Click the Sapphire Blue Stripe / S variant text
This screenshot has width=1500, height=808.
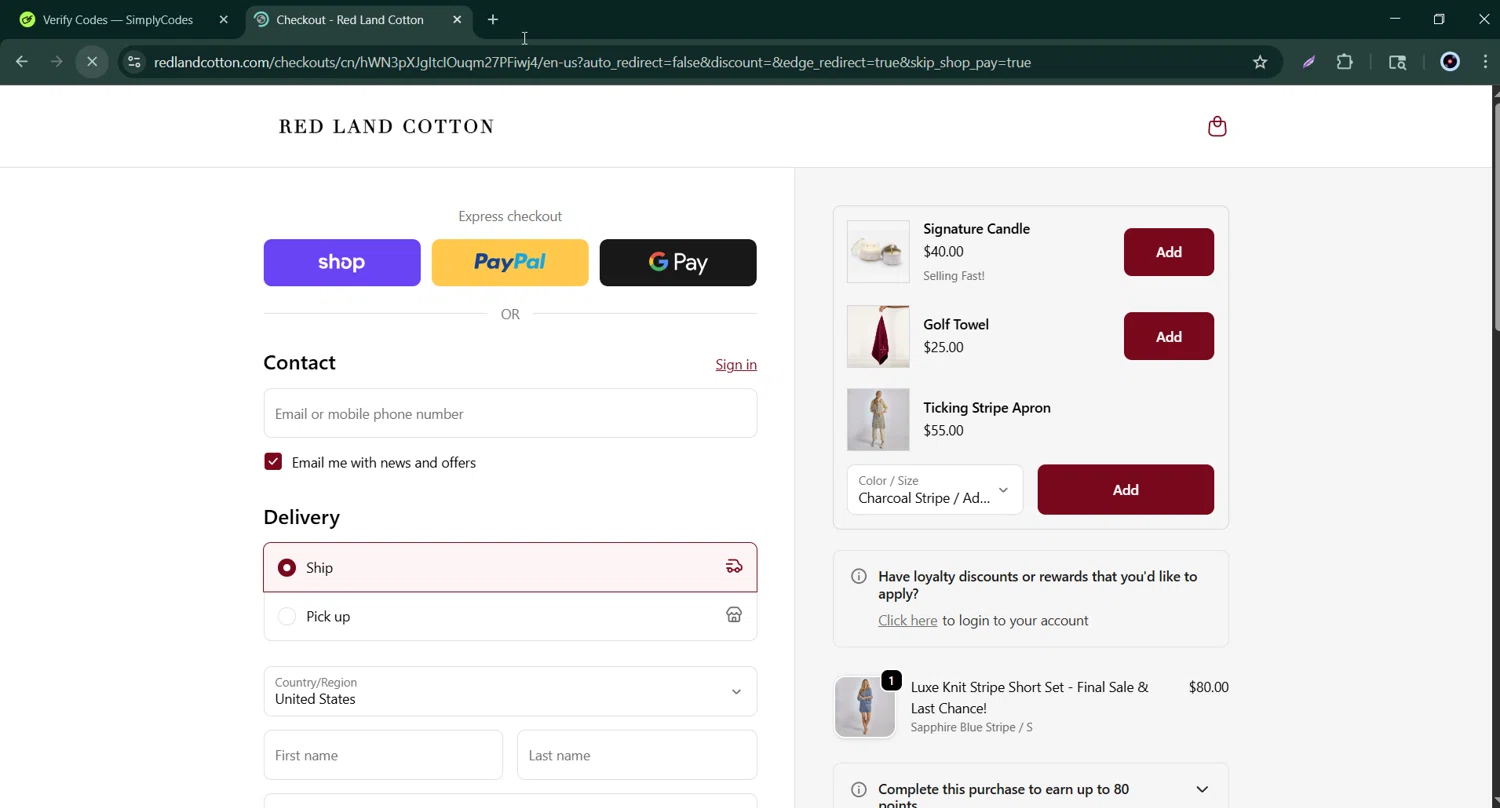tap(971, 727)
